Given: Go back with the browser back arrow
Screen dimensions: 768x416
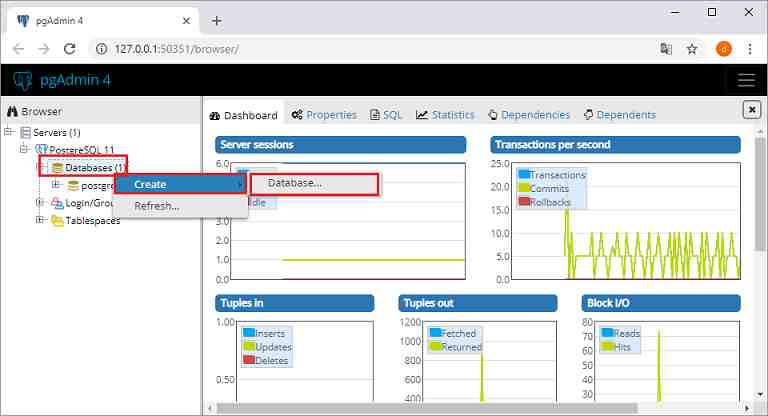Looking at the screenshot, I should tap(18, 49).
